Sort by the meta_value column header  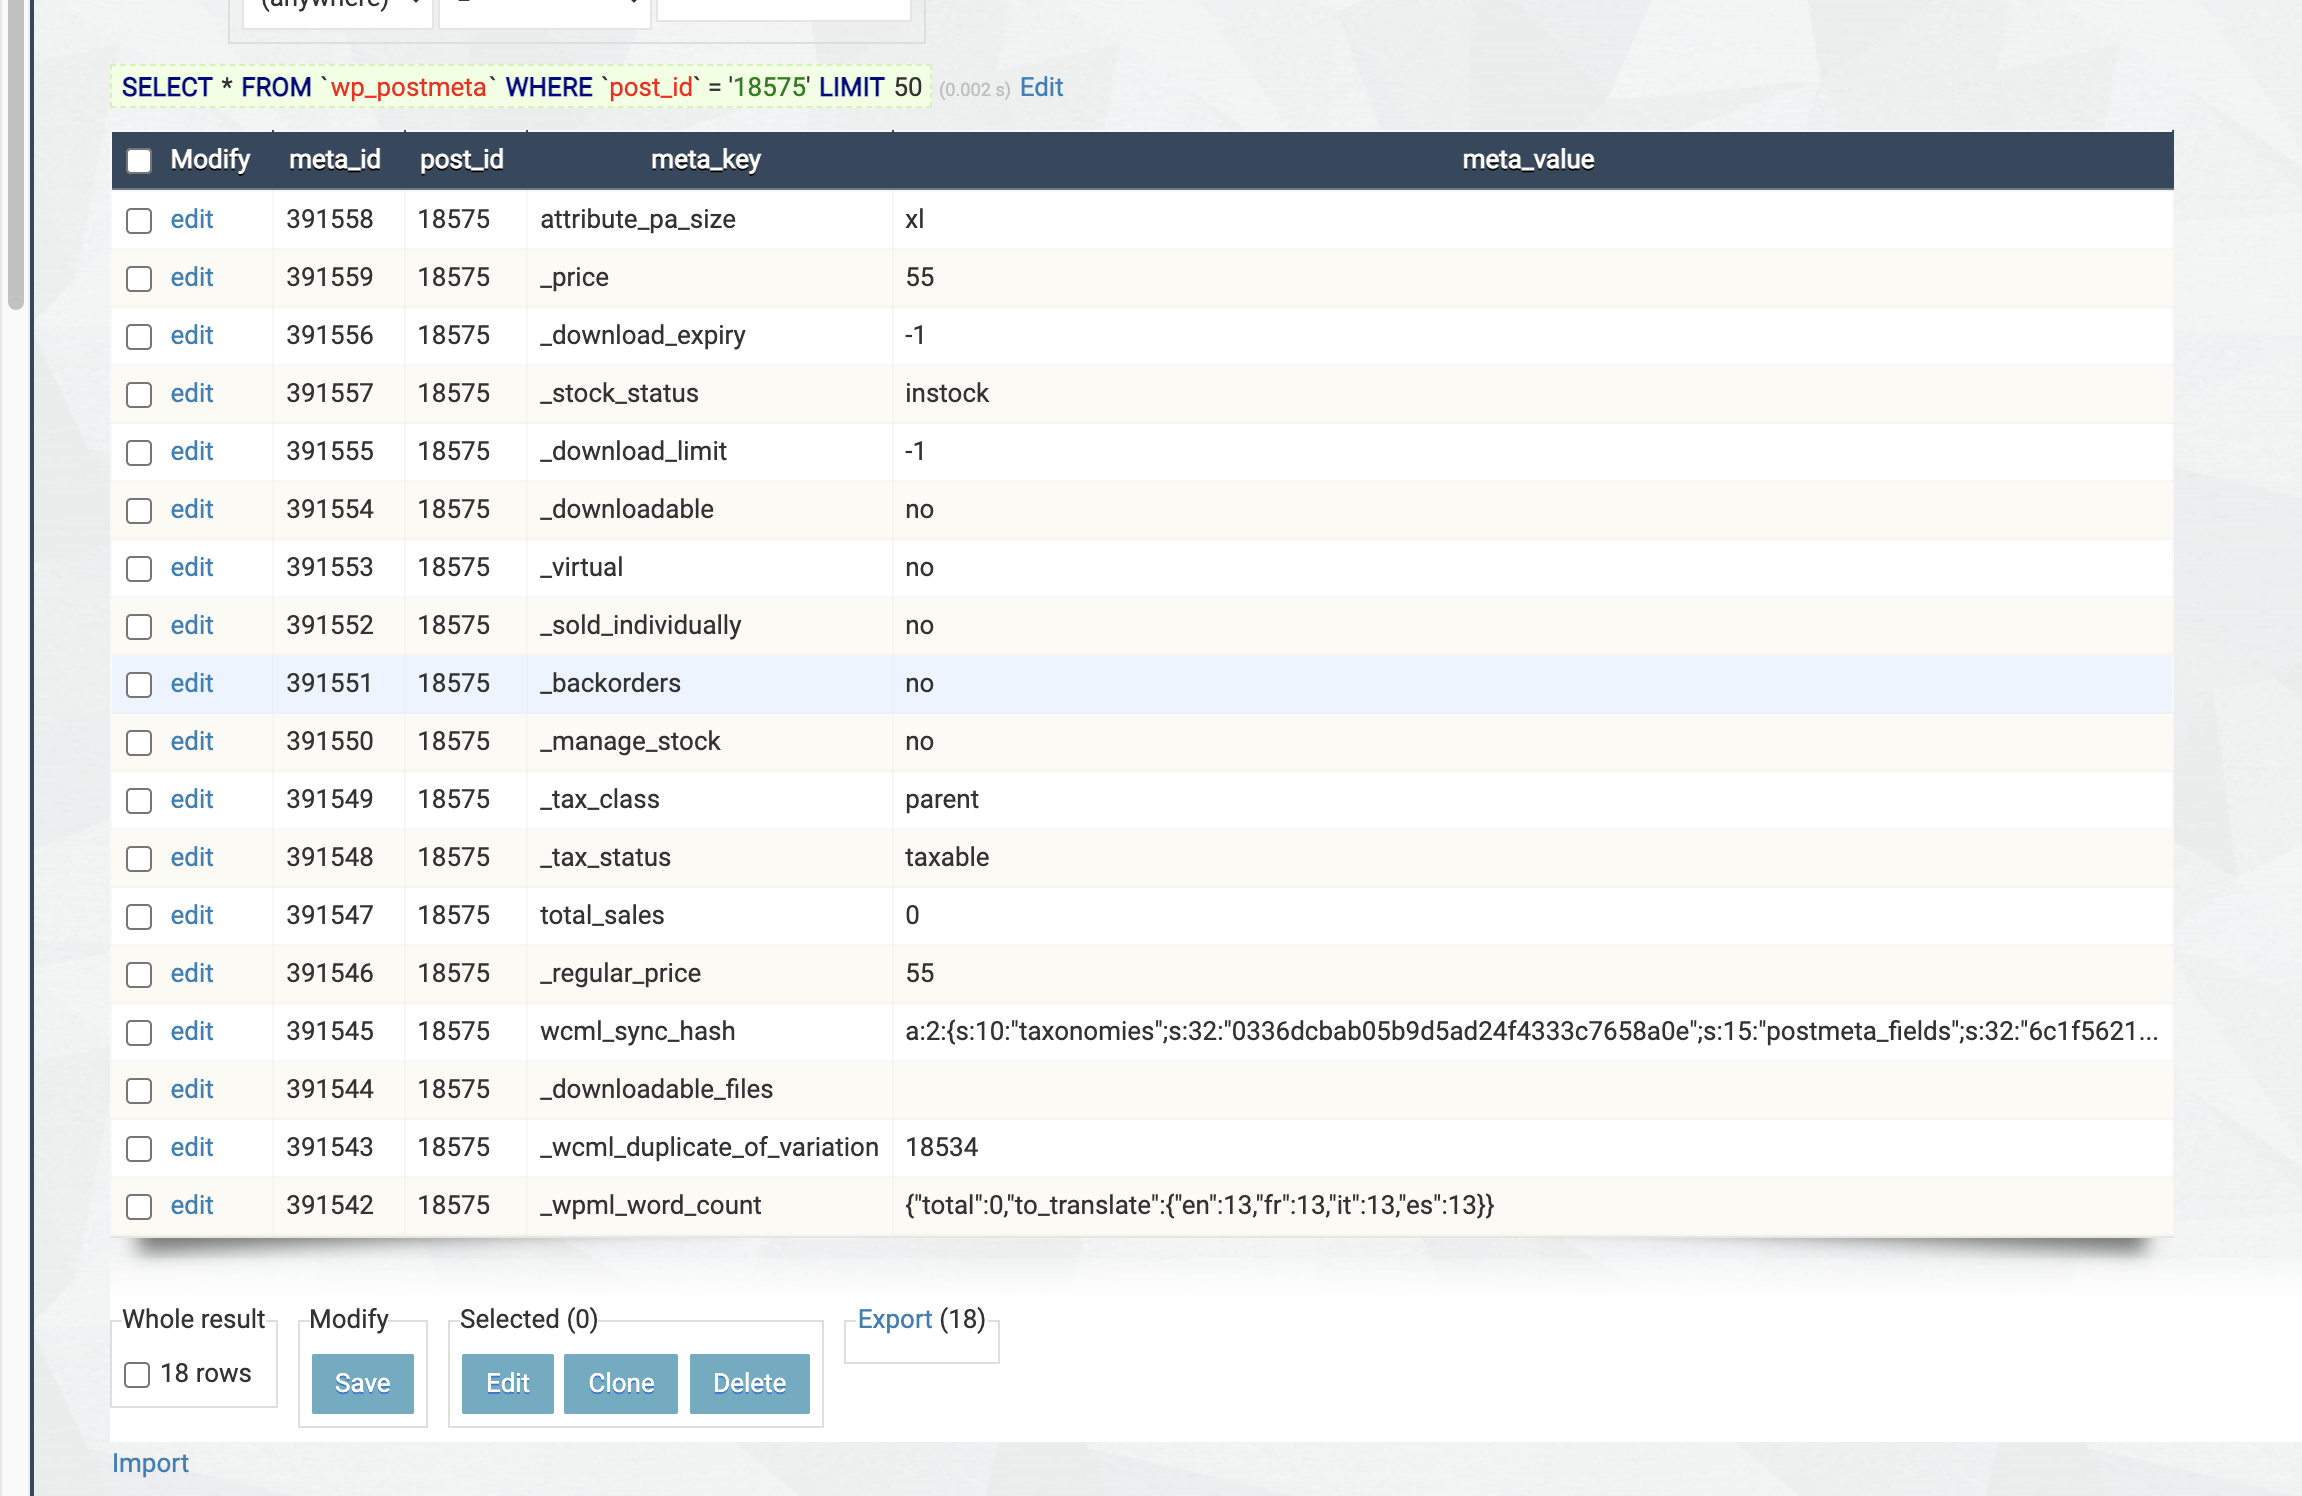point(1528,160)
